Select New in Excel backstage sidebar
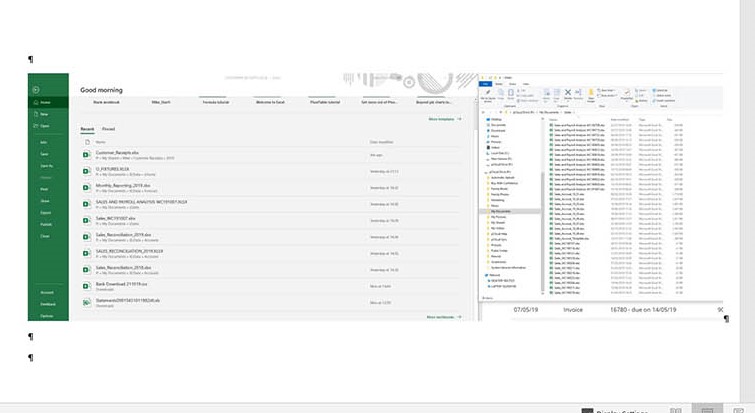Screen dimensions: 755x413 tap(41, 114)
